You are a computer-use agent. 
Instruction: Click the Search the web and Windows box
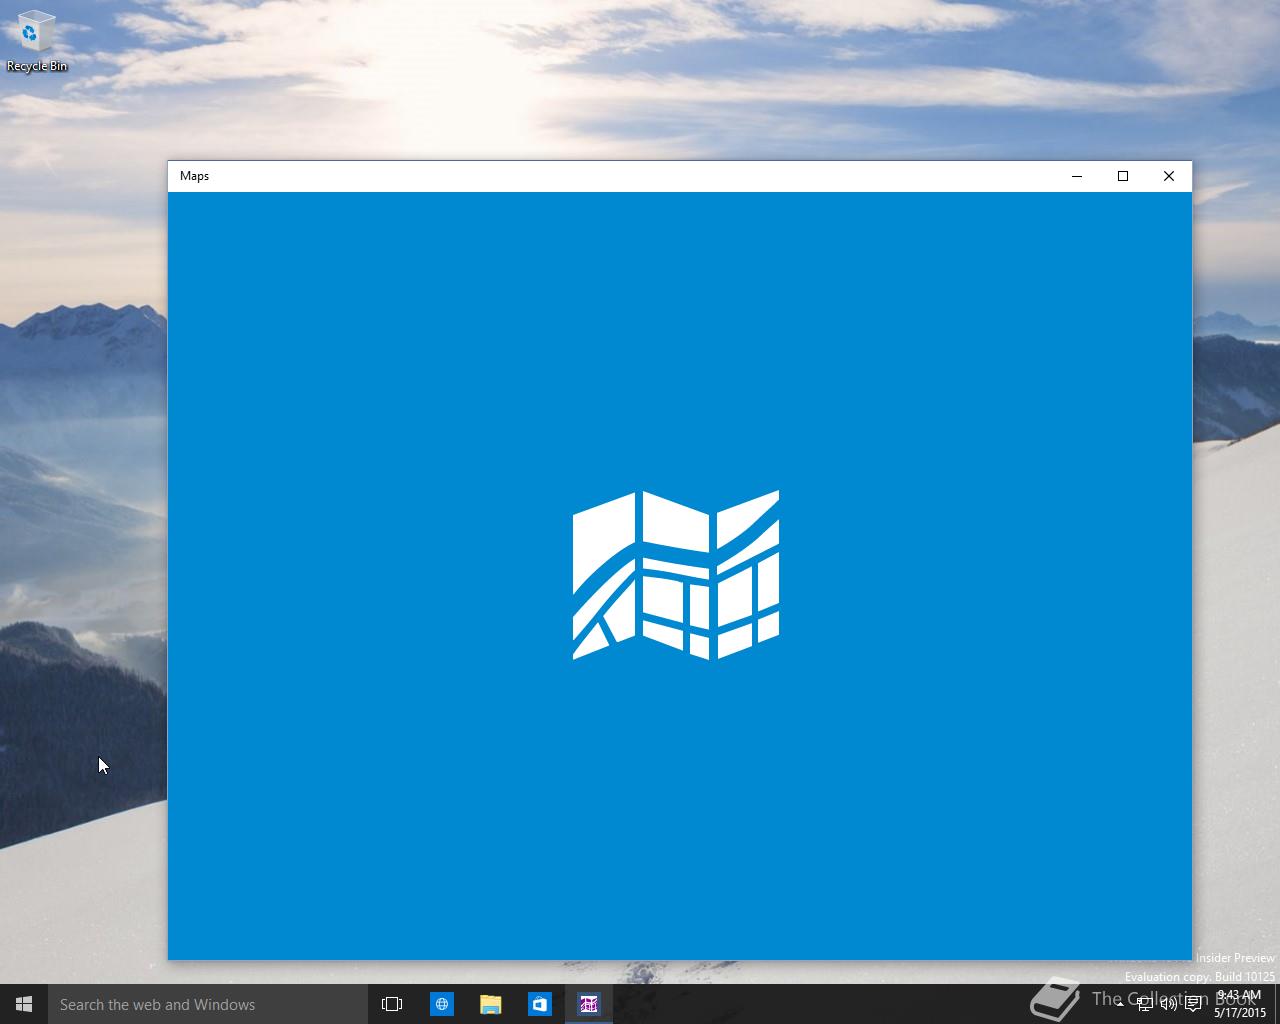[x=208, y=1004]
